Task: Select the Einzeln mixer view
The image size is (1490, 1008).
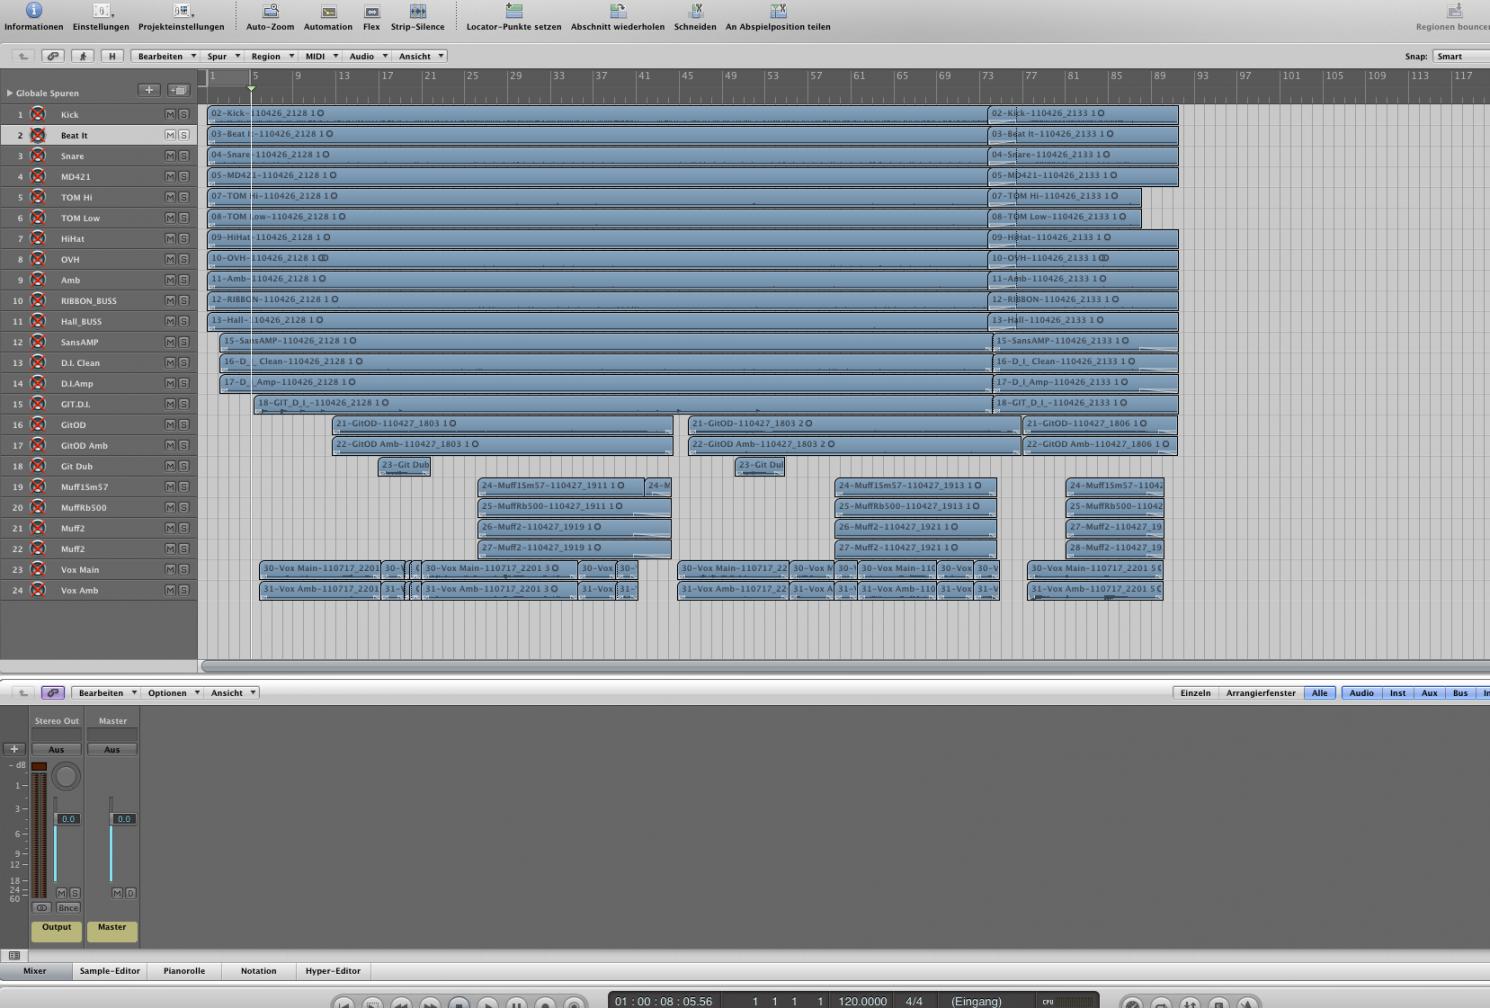Action: click(x=1195, y=692)
